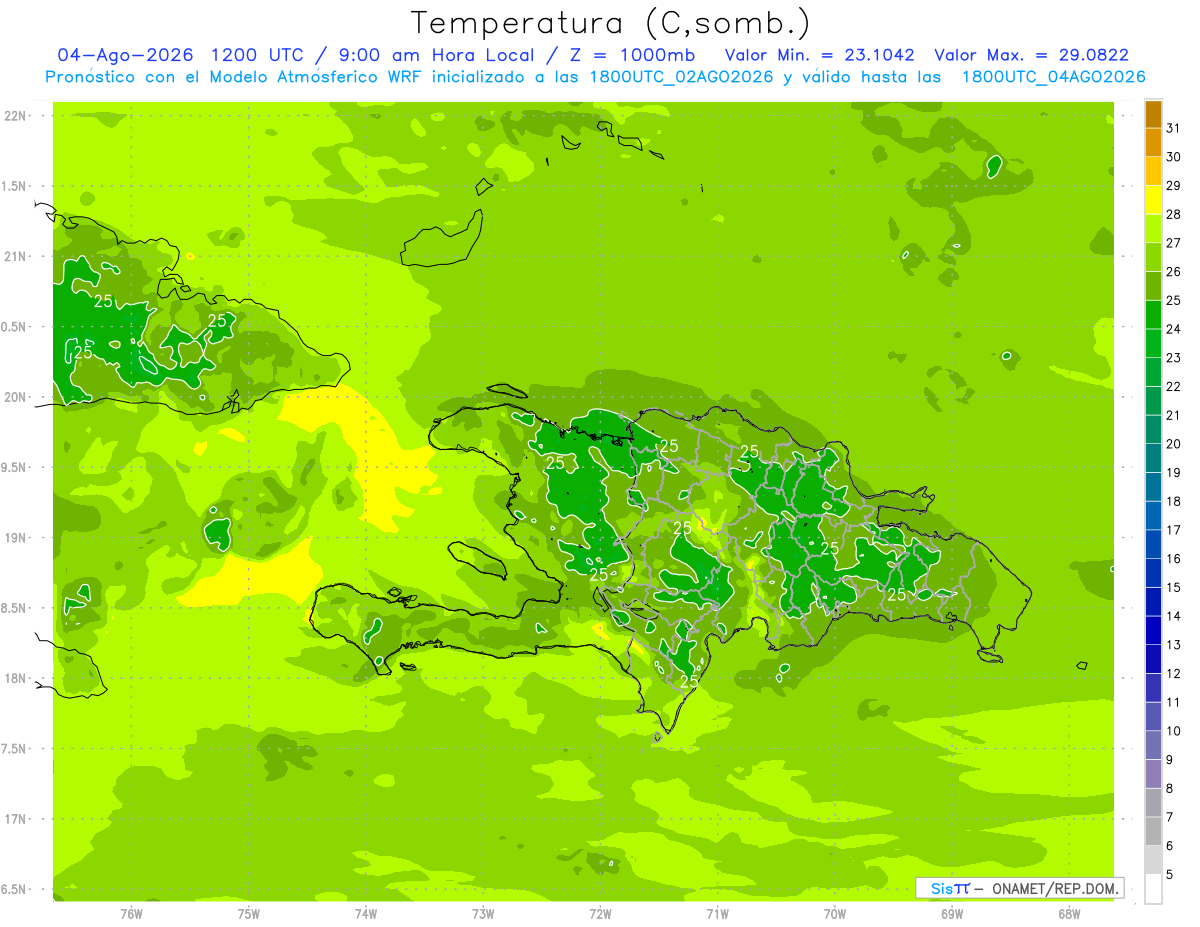
Task: Click the longitude label "73W"
Action: [x=483, y=913]
